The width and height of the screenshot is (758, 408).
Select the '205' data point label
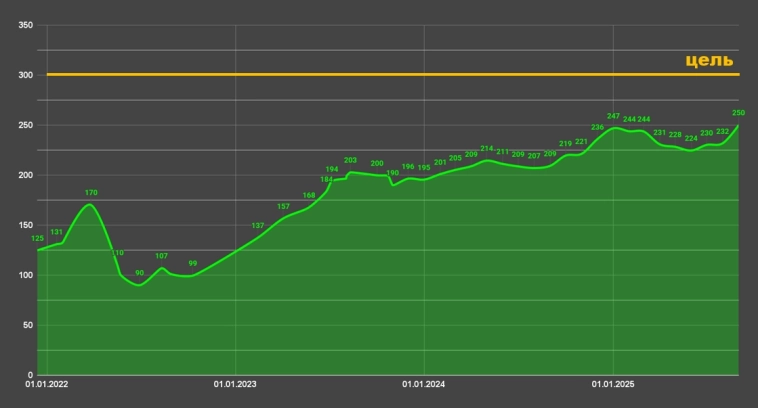(x=455, y=158)
